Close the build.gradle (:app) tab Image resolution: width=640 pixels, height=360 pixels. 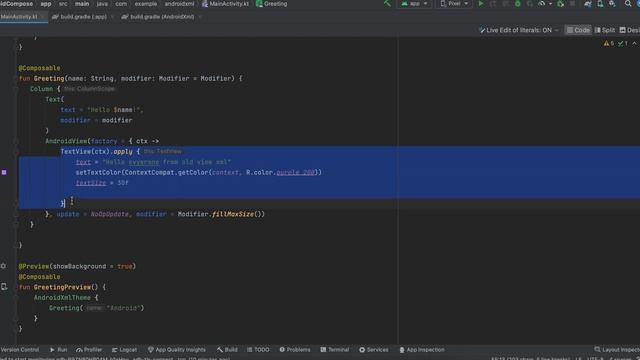pyautogui.click(x=112, y=17)
